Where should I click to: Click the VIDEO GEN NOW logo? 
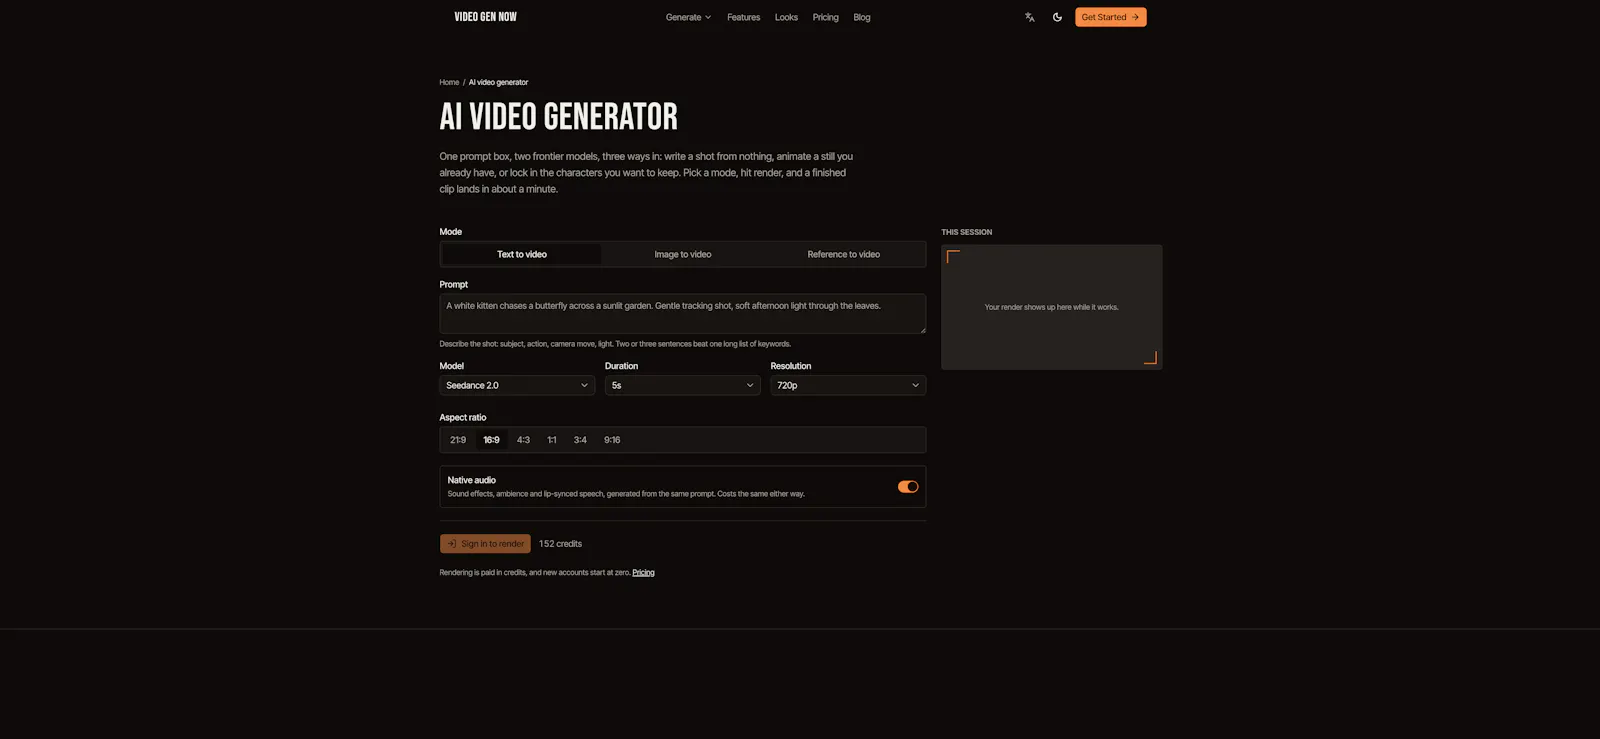tap(485, 17)
